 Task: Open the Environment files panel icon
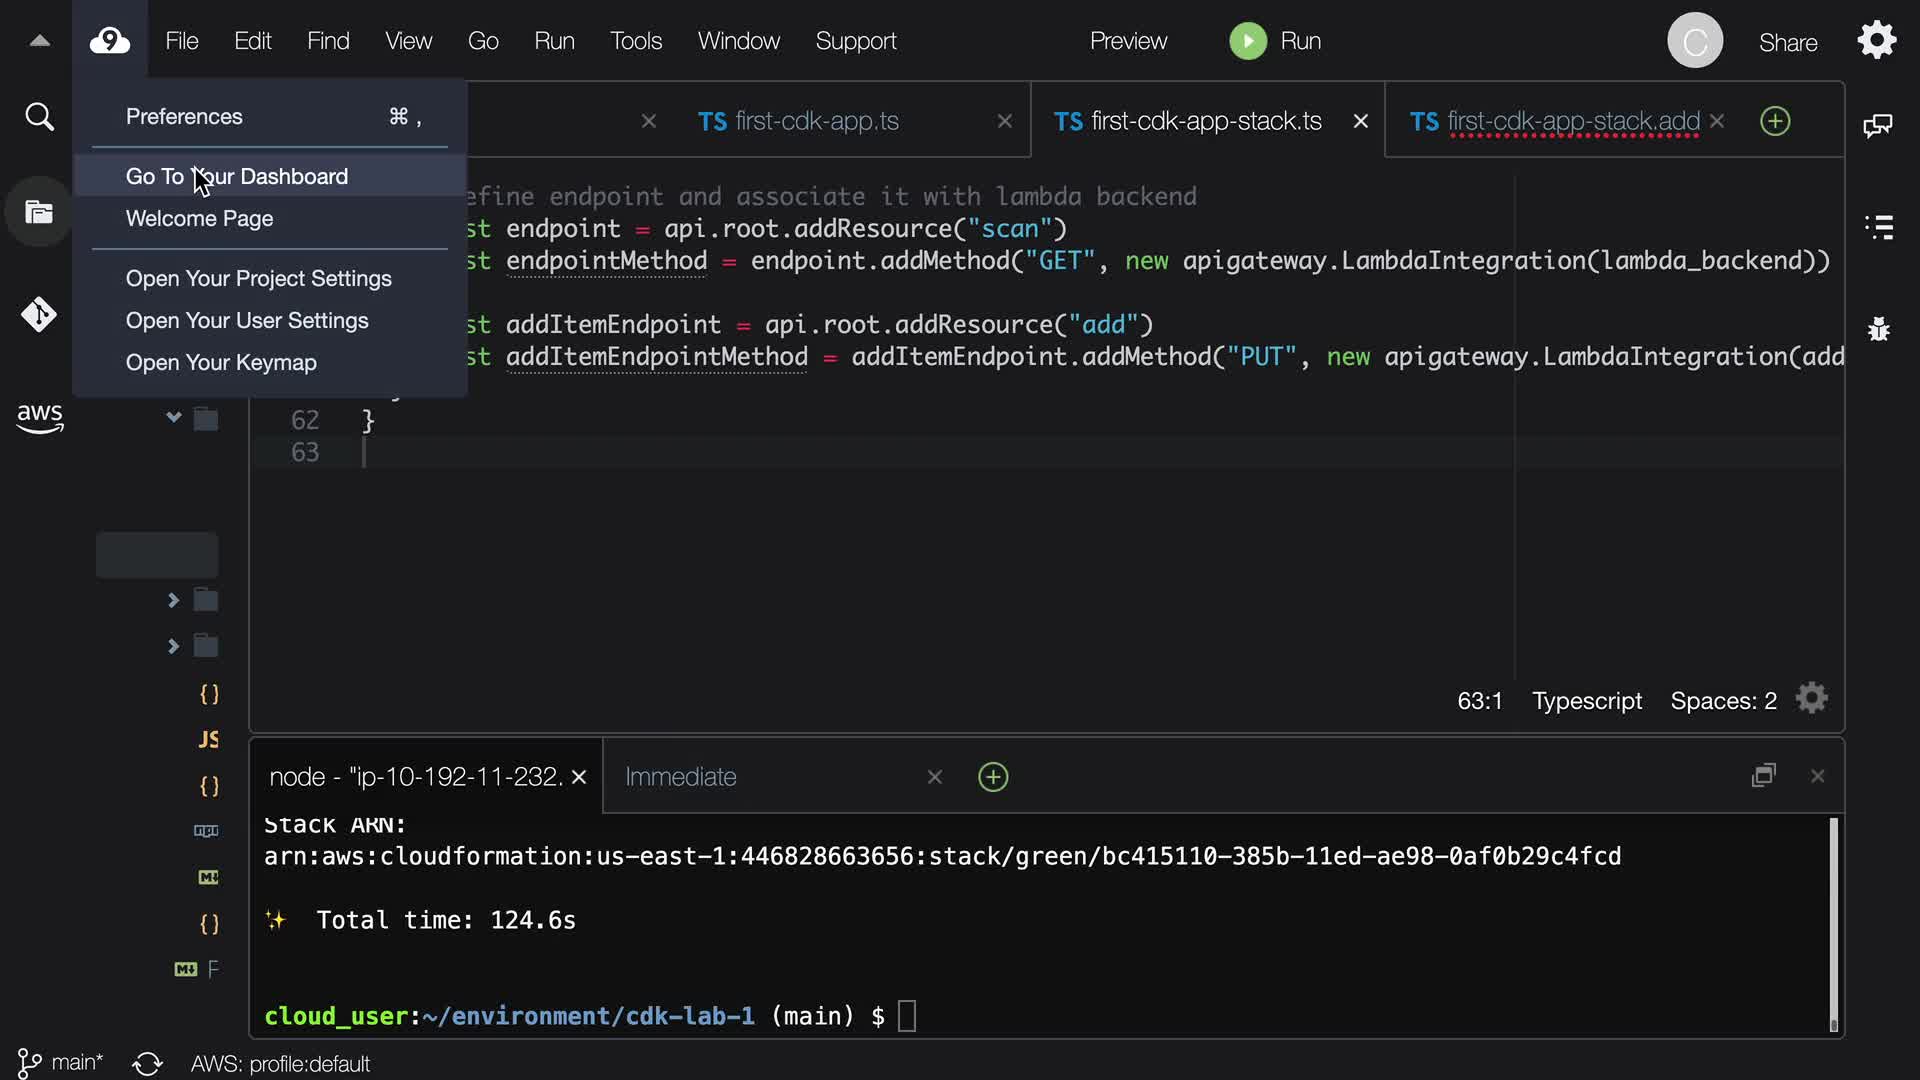point(39,212)
